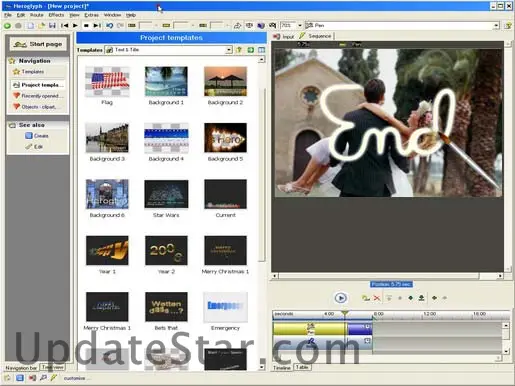Click the New document toolbar icon
The image size is (515, 386).
30,25
